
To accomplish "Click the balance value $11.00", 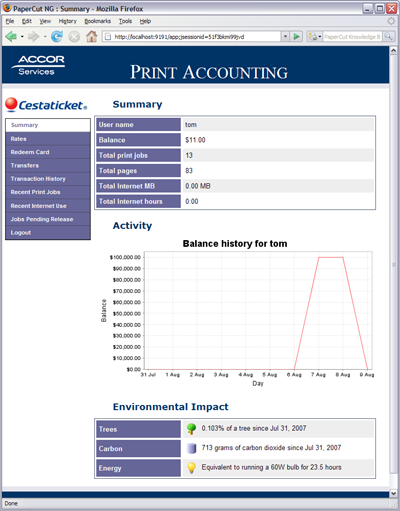I will (195, 140).
